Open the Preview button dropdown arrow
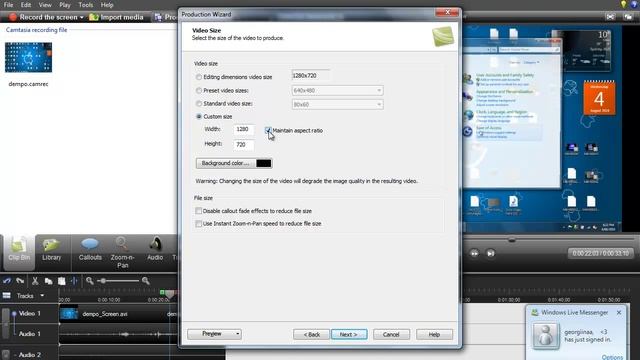Image resolution: width=640 pixels, height=360 pixels. (238, 334)
